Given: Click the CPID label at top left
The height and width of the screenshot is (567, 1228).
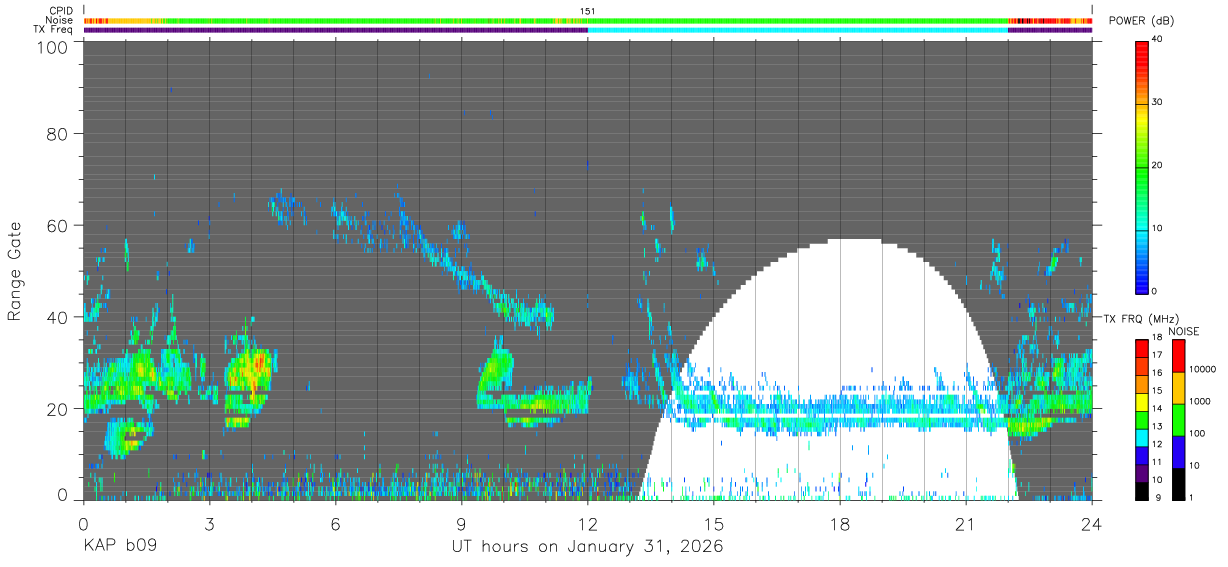Looking at the screenshot, I should (x=60, y=11).
